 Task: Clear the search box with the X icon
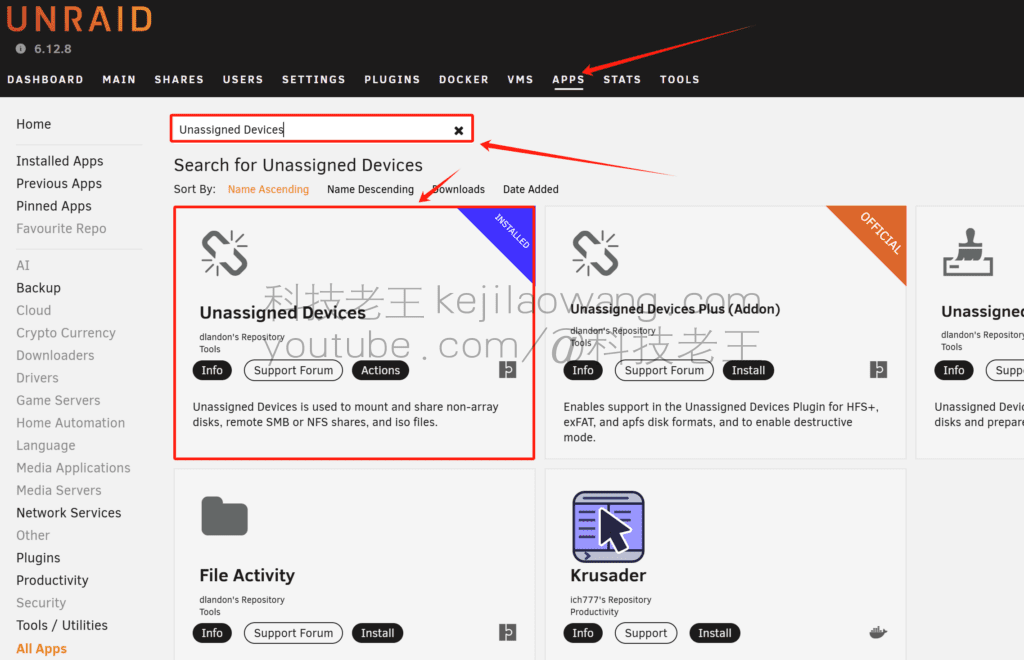pyautogui.click(x=458, y=131)
